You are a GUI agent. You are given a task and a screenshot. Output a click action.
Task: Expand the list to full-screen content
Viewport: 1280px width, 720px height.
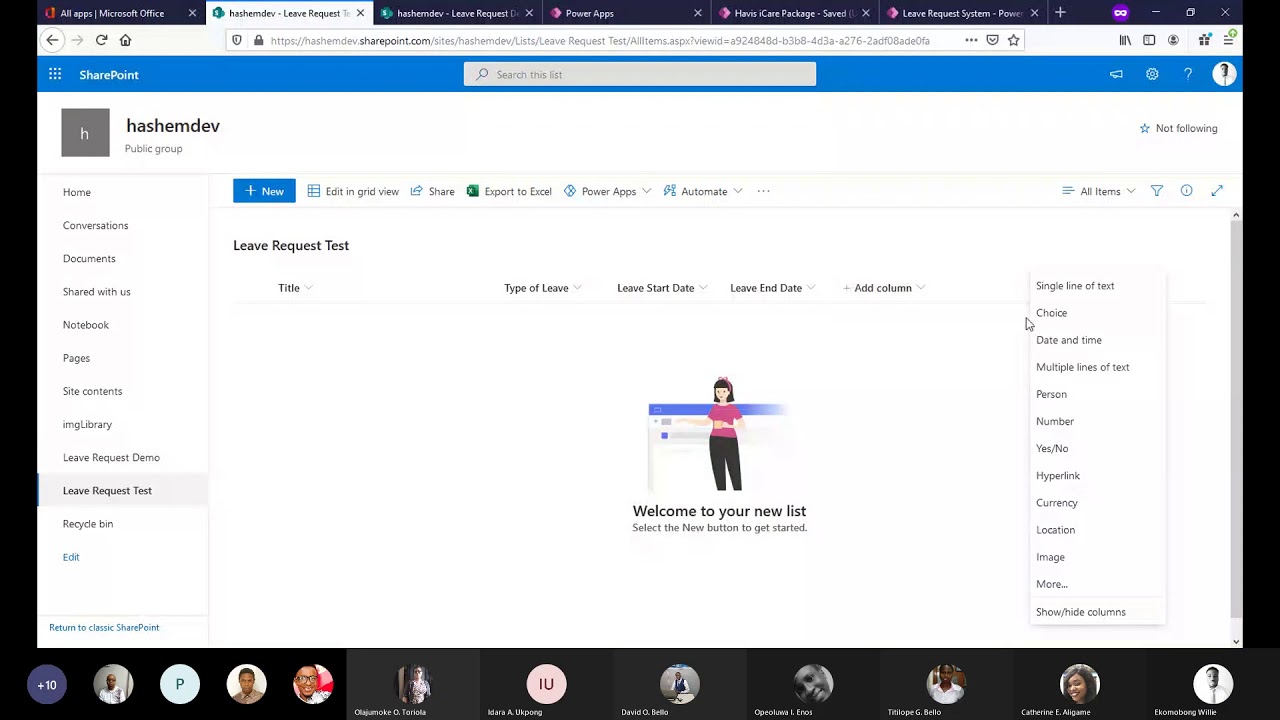pyautogui.click(x=1217, y=191)
